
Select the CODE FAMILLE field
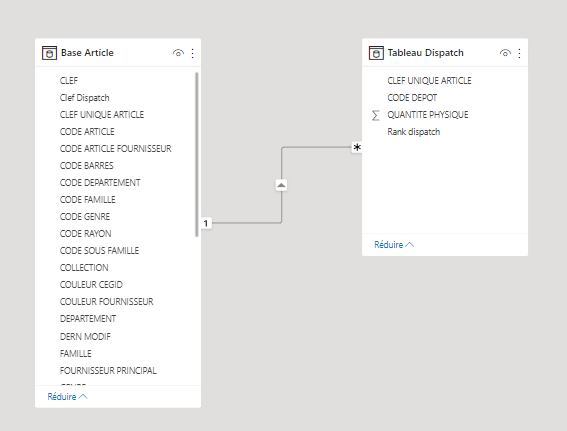[x=88, y=200]
